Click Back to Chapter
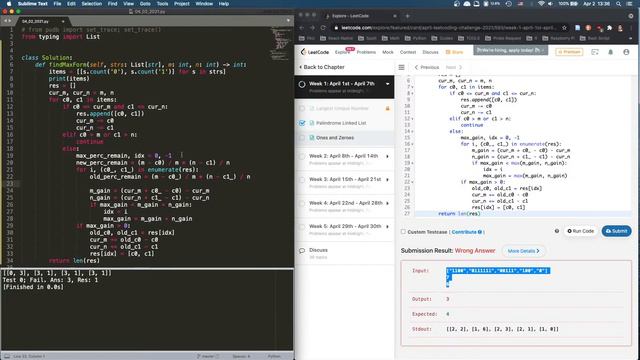640x360 pixels. (x=322, y=67)
